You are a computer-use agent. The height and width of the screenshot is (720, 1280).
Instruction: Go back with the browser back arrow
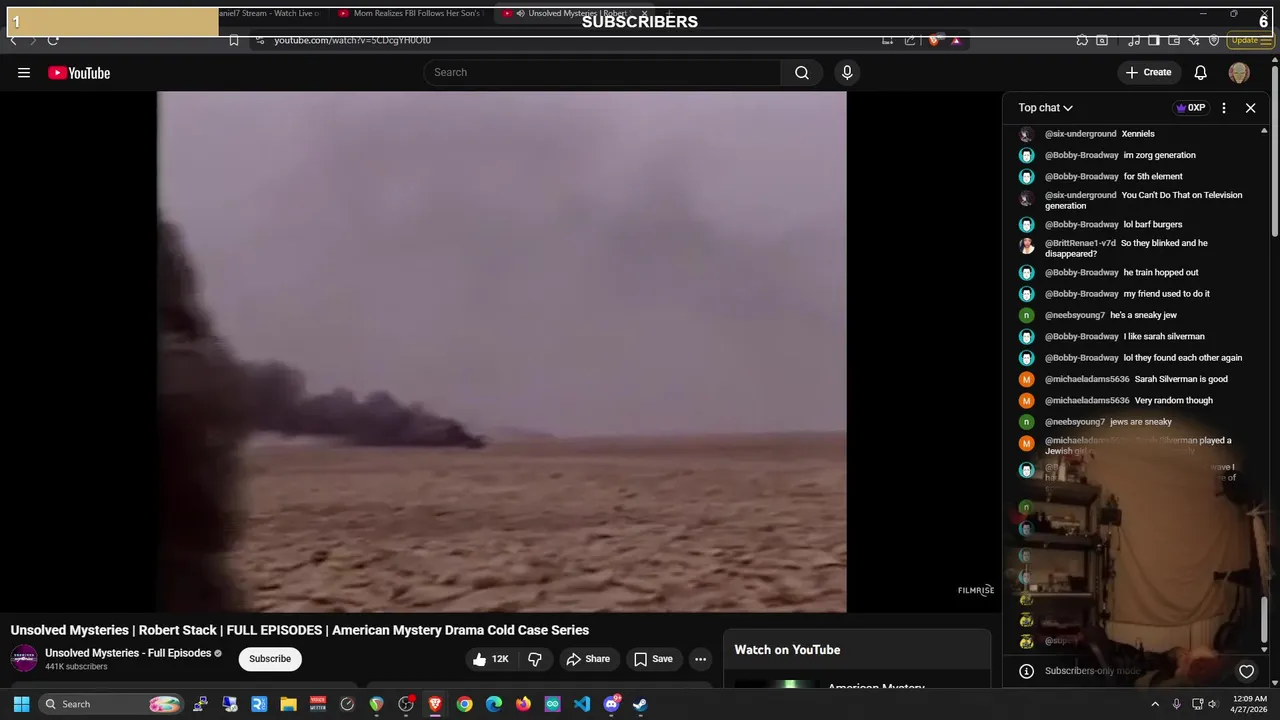(13, 41)
